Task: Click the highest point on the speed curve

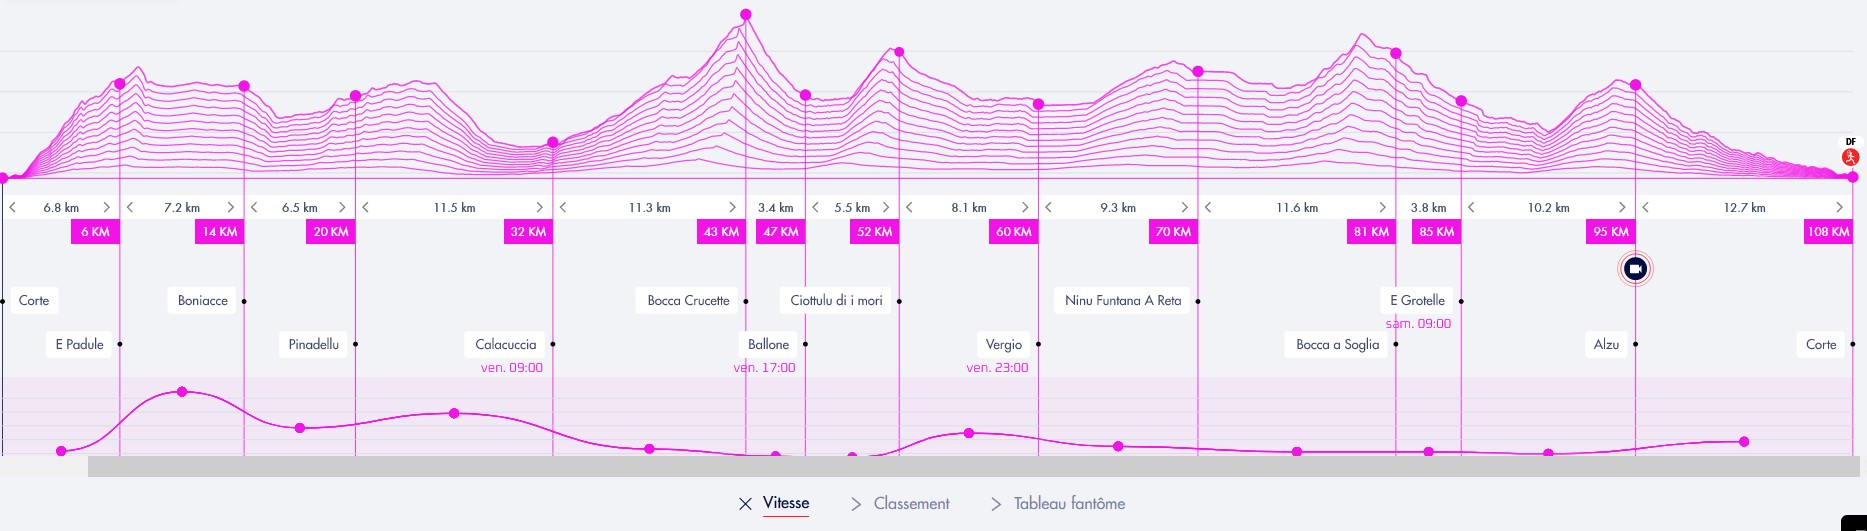Action: [x=182, y=391]
